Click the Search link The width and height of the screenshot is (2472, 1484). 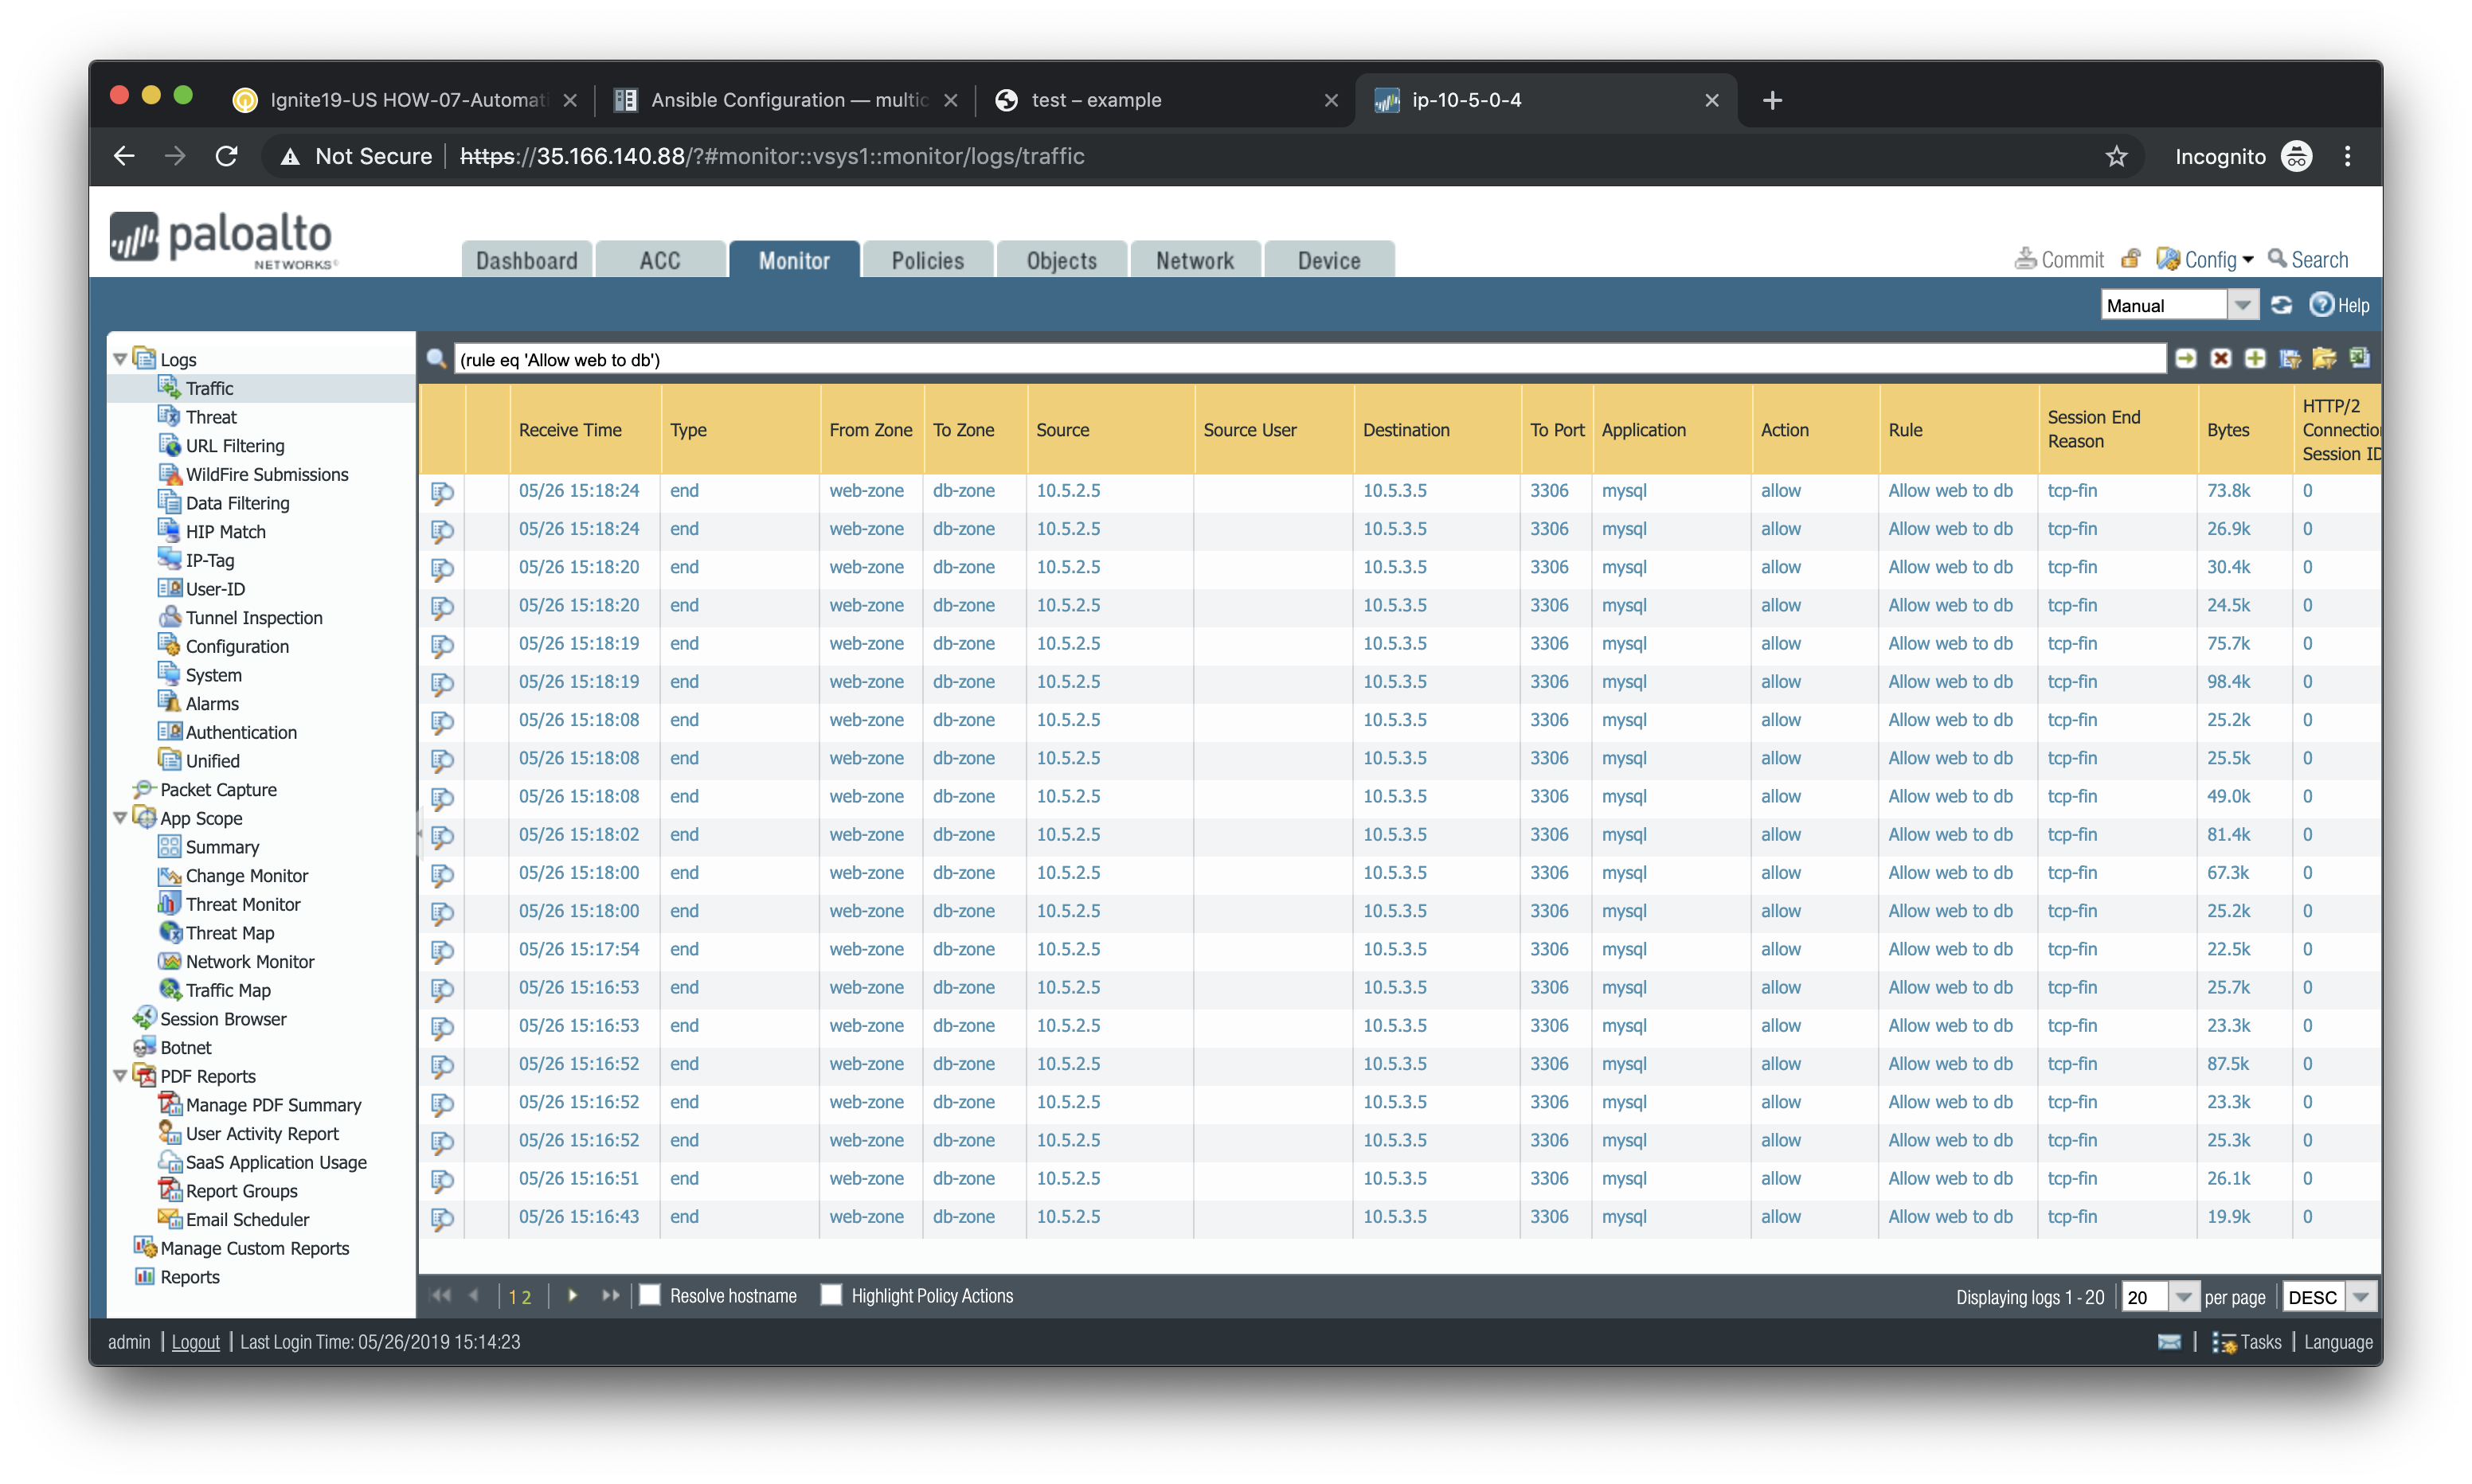click(x=2308, y=260)
